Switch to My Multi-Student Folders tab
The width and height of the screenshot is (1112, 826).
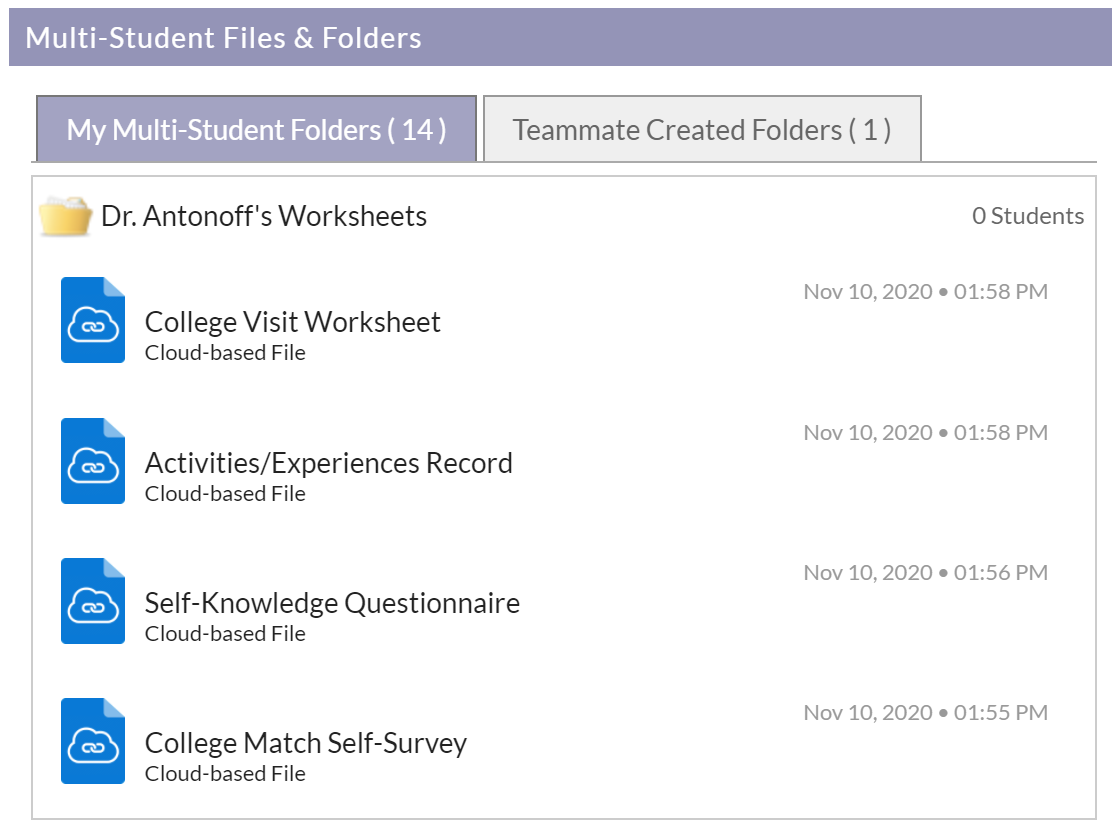(256, 130)
